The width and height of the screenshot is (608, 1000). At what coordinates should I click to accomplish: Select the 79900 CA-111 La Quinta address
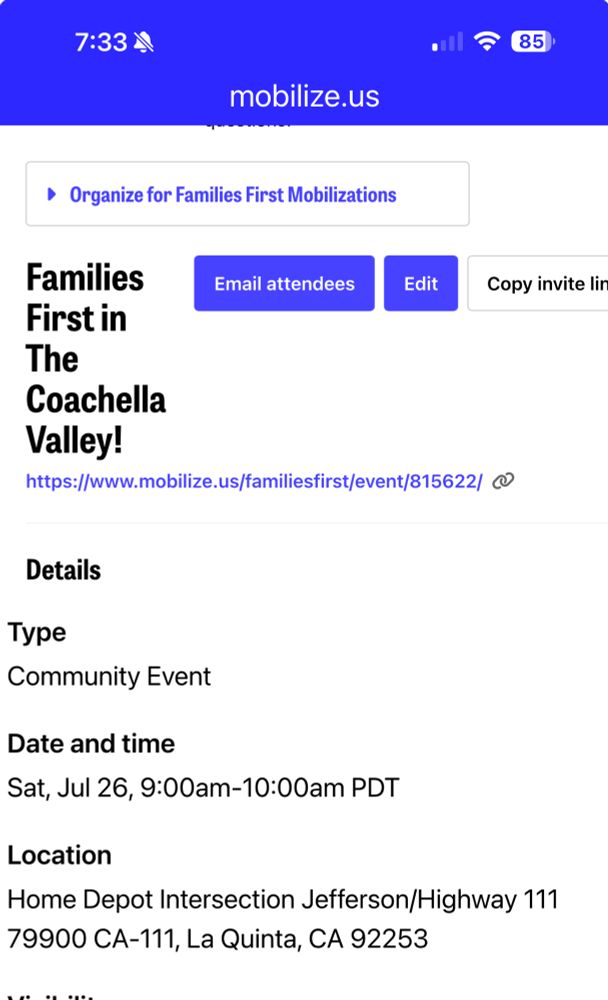(217, 939)
